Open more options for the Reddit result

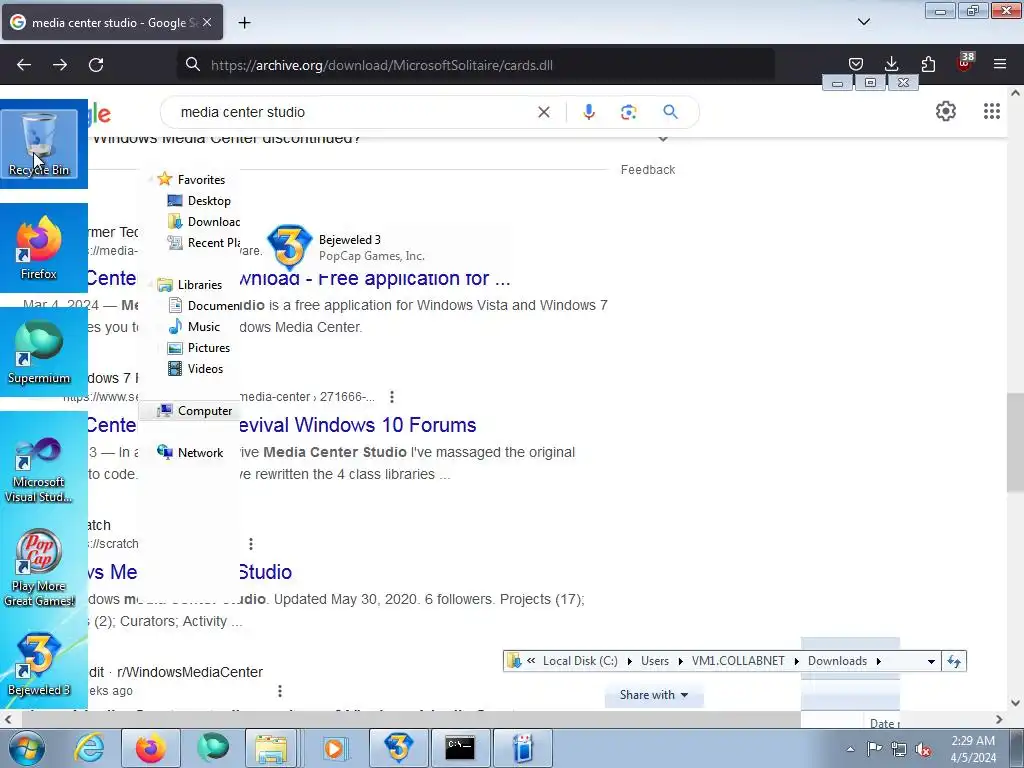click(x=280, y=690)
